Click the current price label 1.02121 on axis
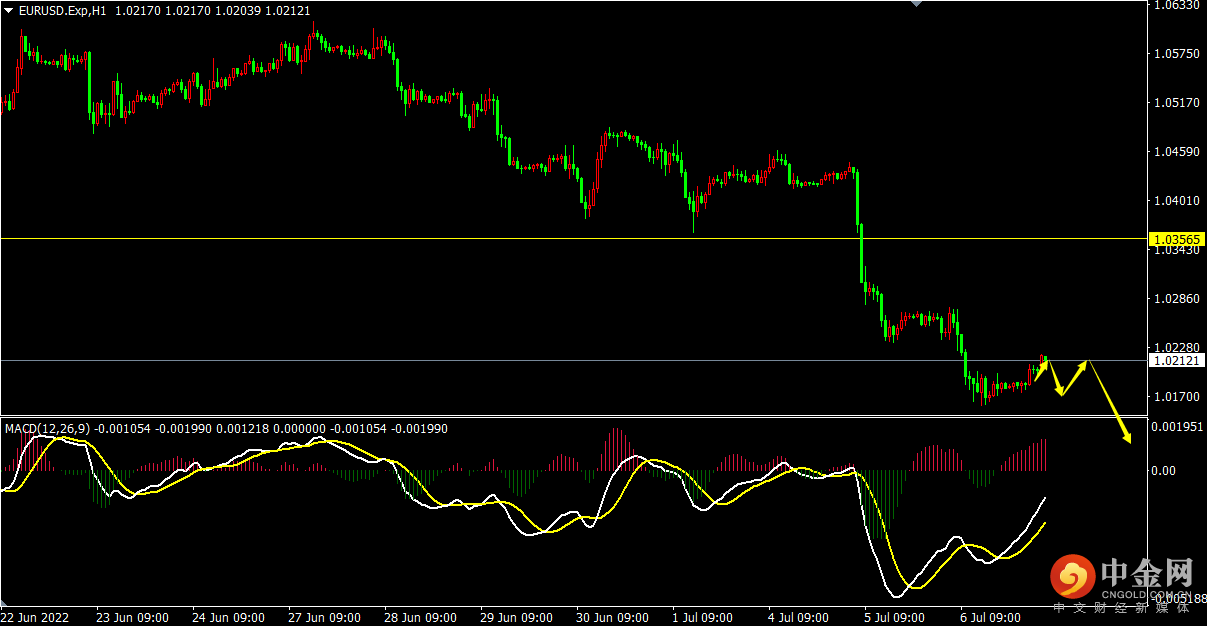 tap(1176, 360)
